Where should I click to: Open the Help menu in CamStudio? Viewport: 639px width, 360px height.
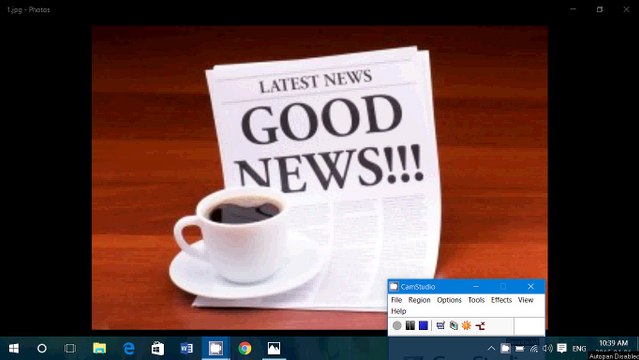(x=399, y=311)
